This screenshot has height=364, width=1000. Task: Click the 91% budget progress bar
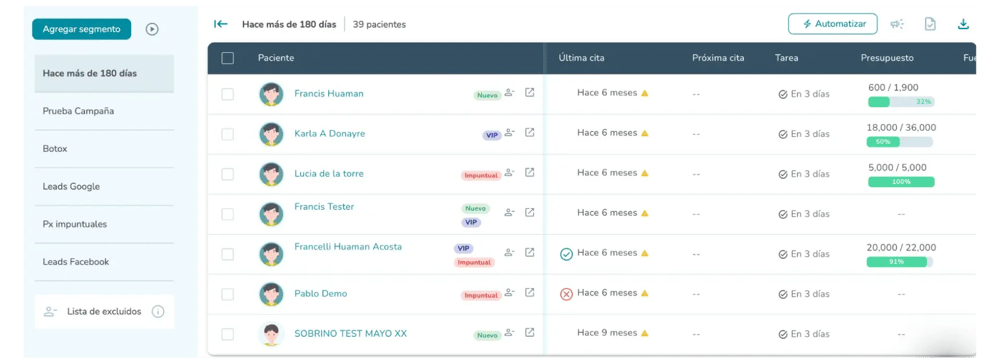[899, 261]
